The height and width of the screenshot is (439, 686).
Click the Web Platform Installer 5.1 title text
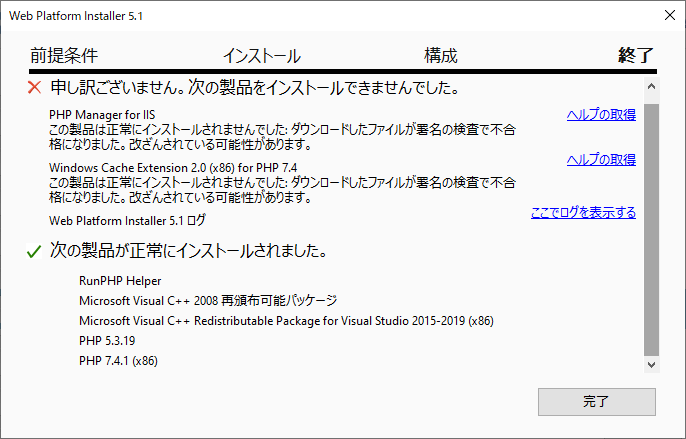coord(76,16)
